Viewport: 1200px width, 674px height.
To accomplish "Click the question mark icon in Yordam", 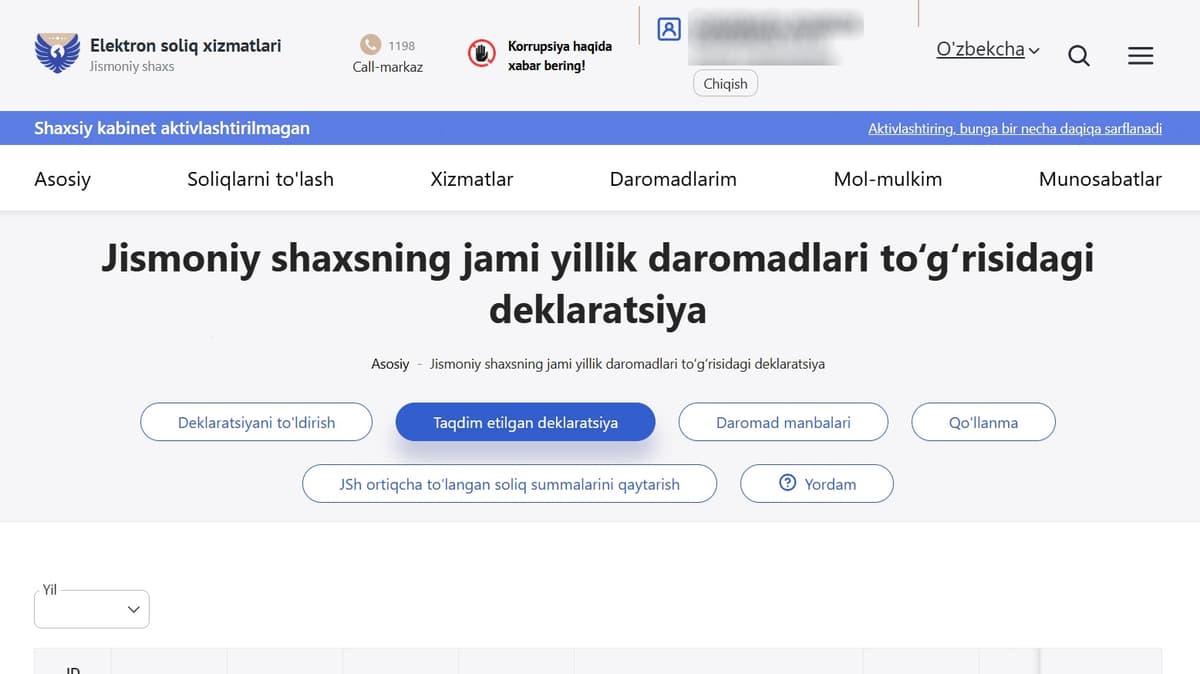I will [x=787, y=483].
